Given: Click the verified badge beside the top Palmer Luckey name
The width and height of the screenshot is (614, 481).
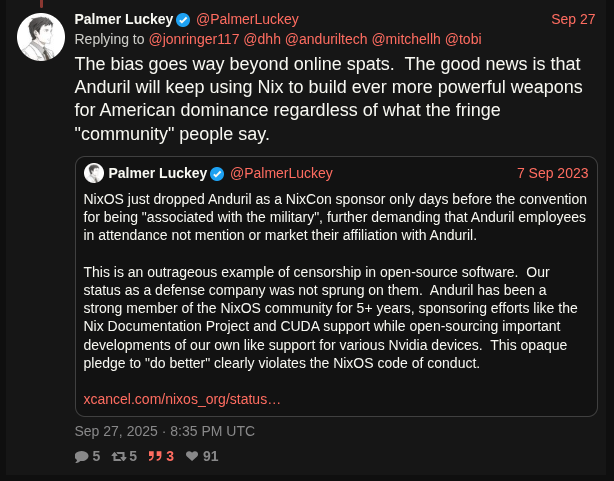Looking at the screenshot, I should point(183,20).
